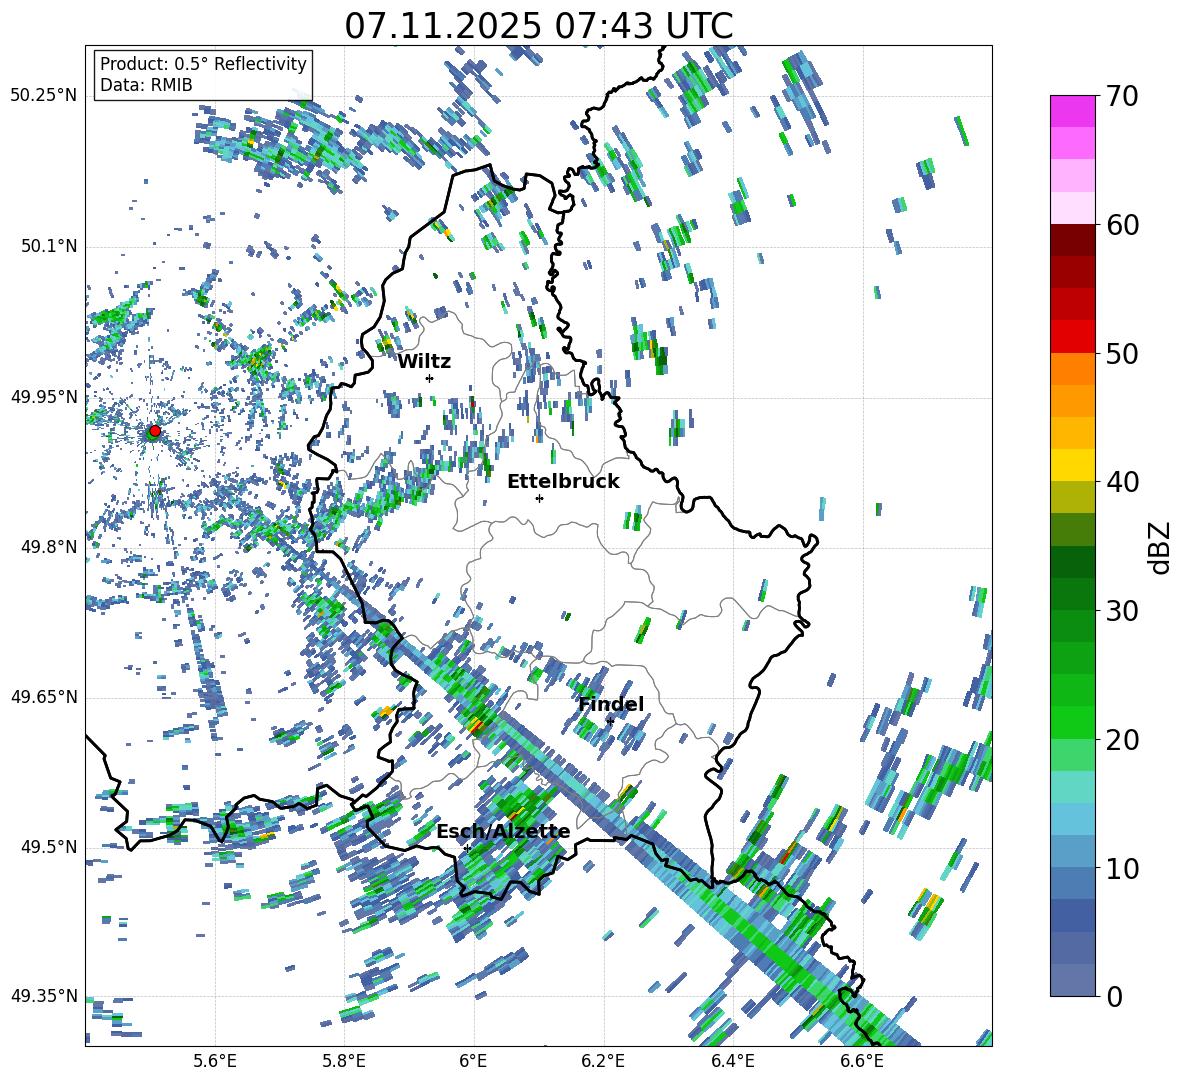Click the Ettelbruck city label

(x=563, y=482)
